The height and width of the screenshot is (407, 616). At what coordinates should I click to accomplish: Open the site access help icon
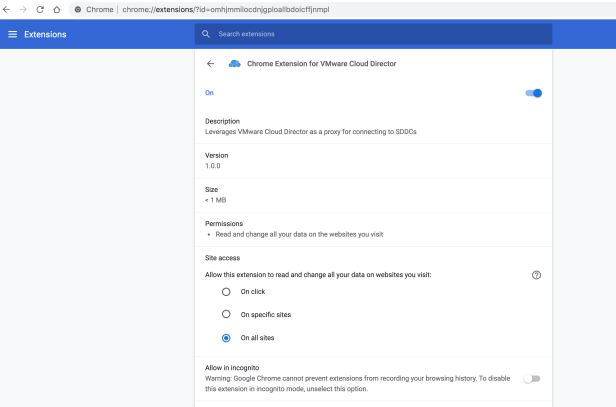[537, 274]
